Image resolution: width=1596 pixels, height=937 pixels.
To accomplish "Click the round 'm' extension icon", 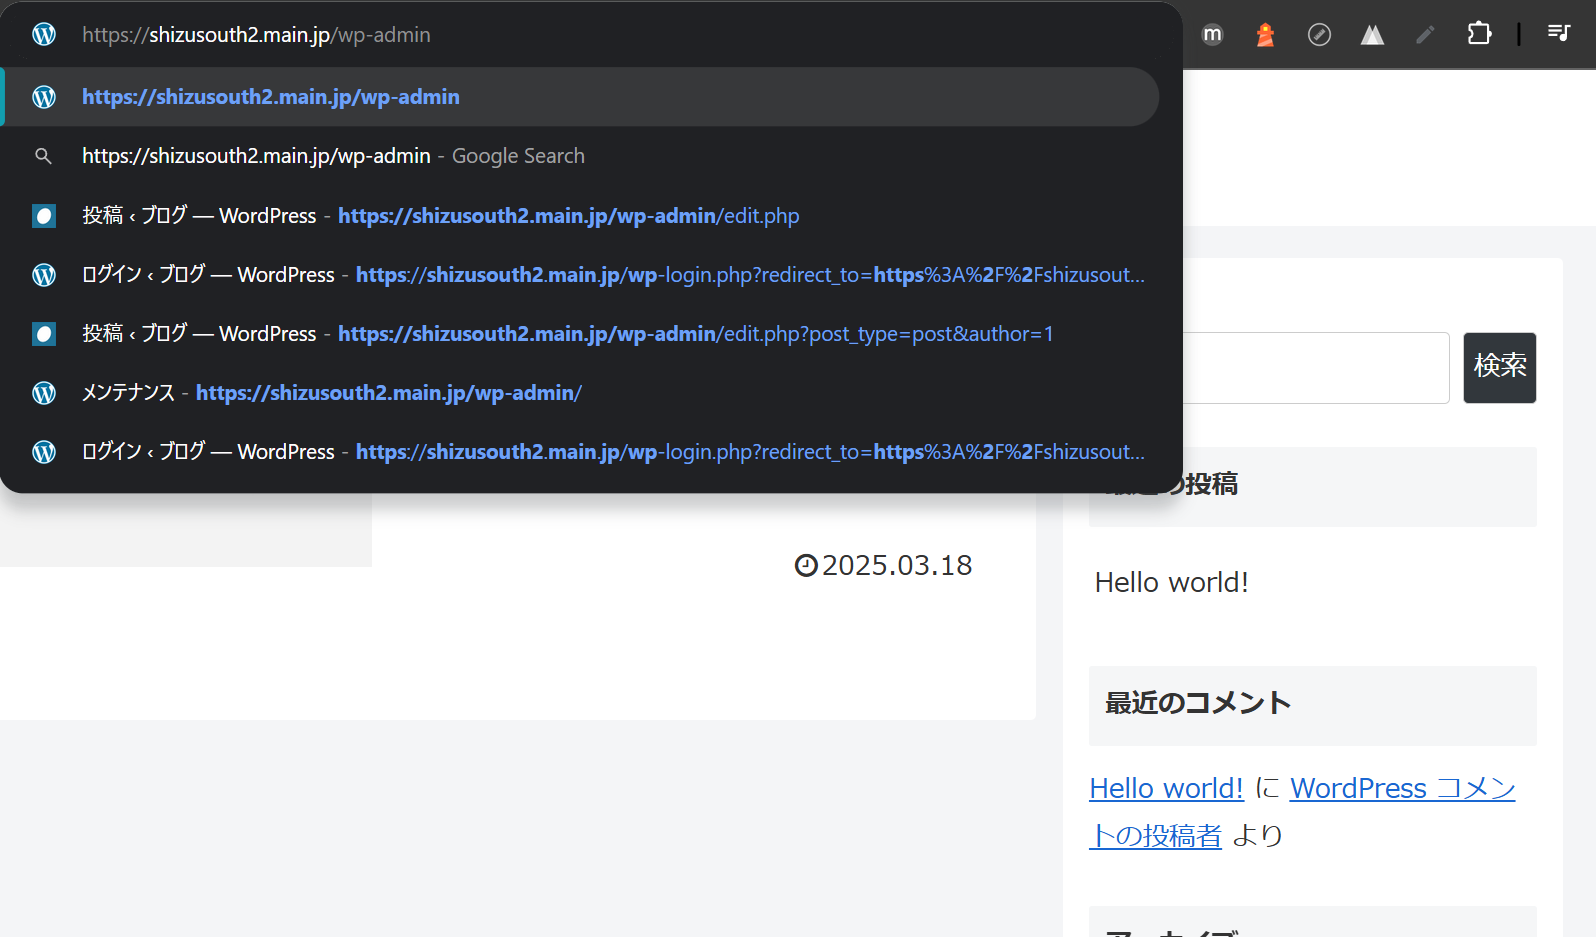I will coord(1212,35).
